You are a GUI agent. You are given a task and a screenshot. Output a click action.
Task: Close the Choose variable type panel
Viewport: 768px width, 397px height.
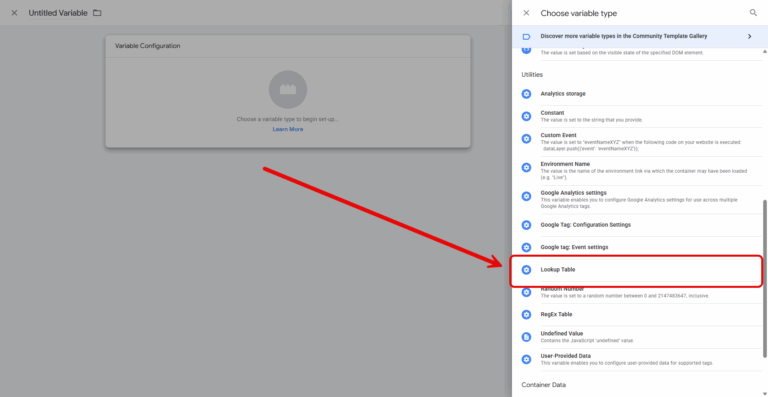[x=526, y=13]
